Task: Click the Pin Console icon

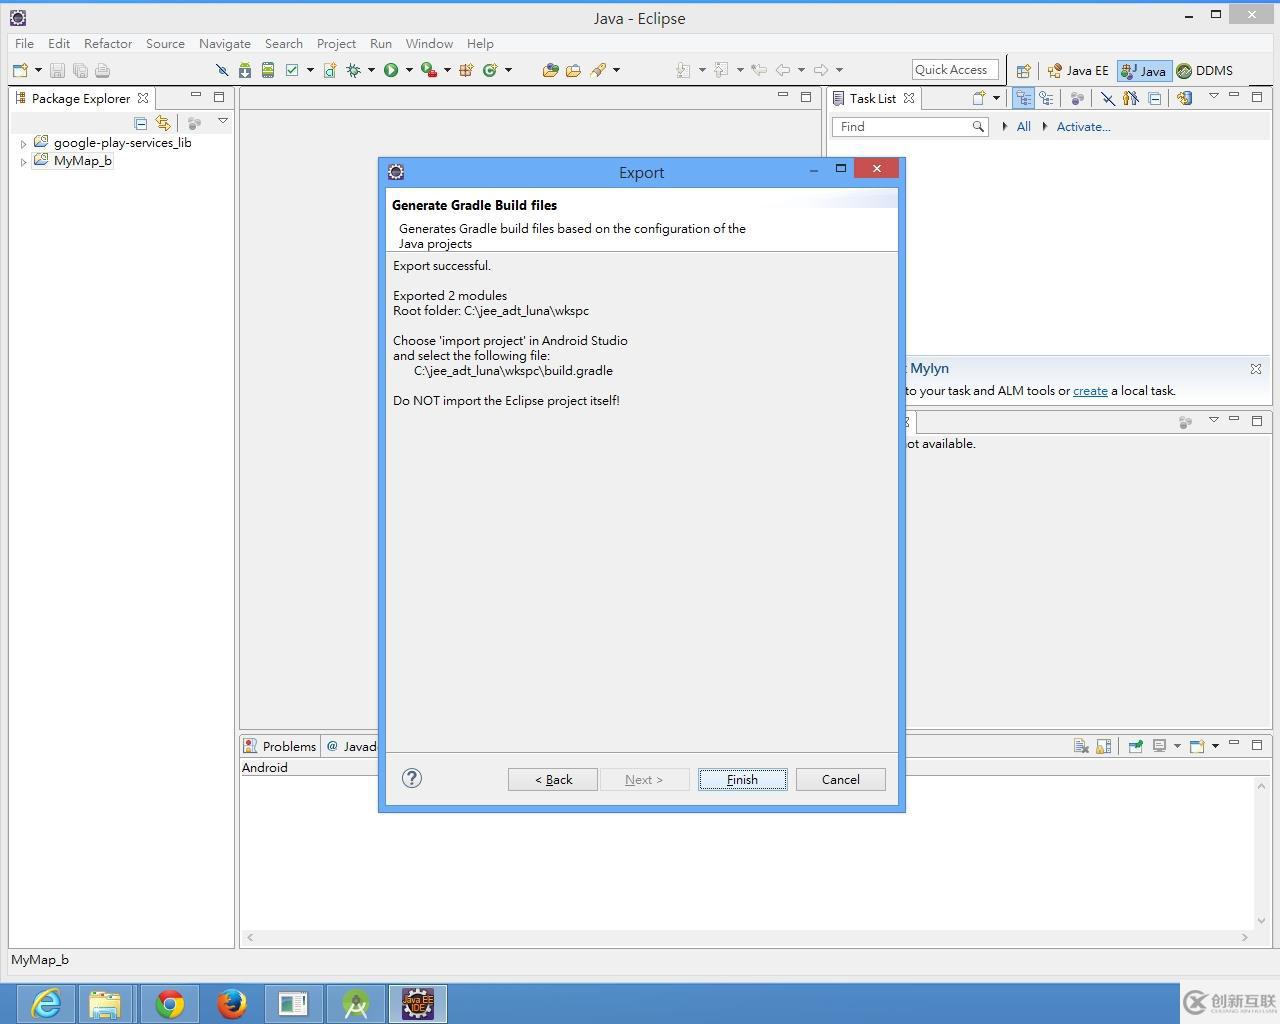Action: pos(1135,746)
